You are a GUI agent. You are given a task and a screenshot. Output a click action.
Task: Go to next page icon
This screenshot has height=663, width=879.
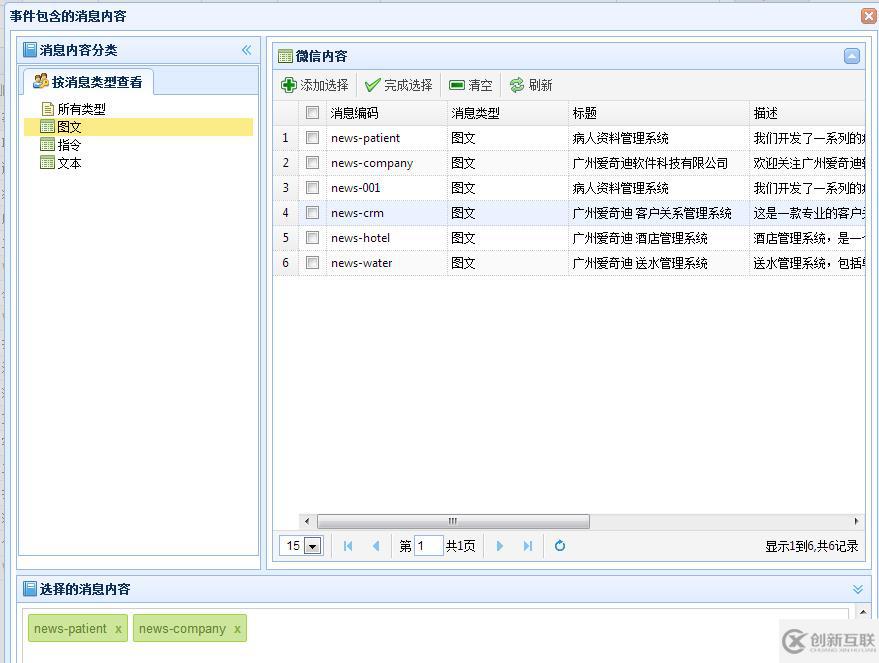pos(499,546)
